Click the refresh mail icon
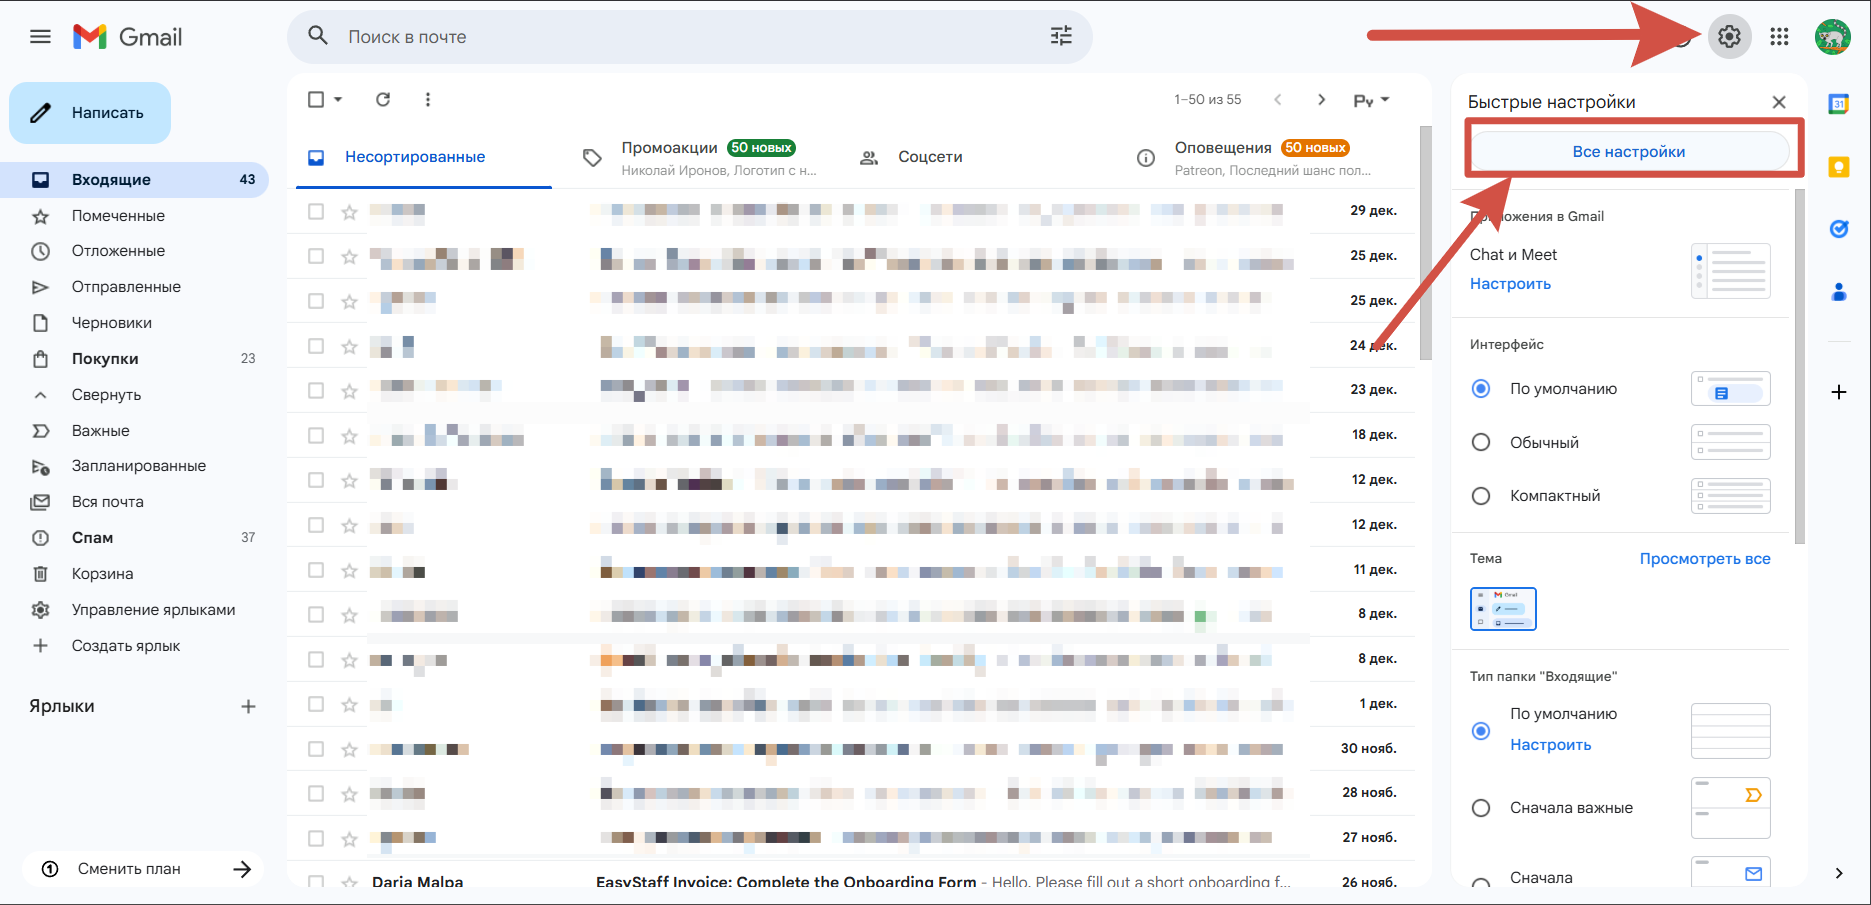 tap(383, 99)
